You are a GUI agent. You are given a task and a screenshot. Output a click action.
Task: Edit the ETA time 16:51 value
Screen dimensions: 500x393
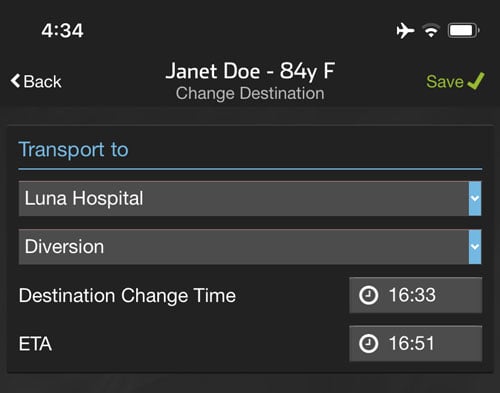(x=416, y=344)
